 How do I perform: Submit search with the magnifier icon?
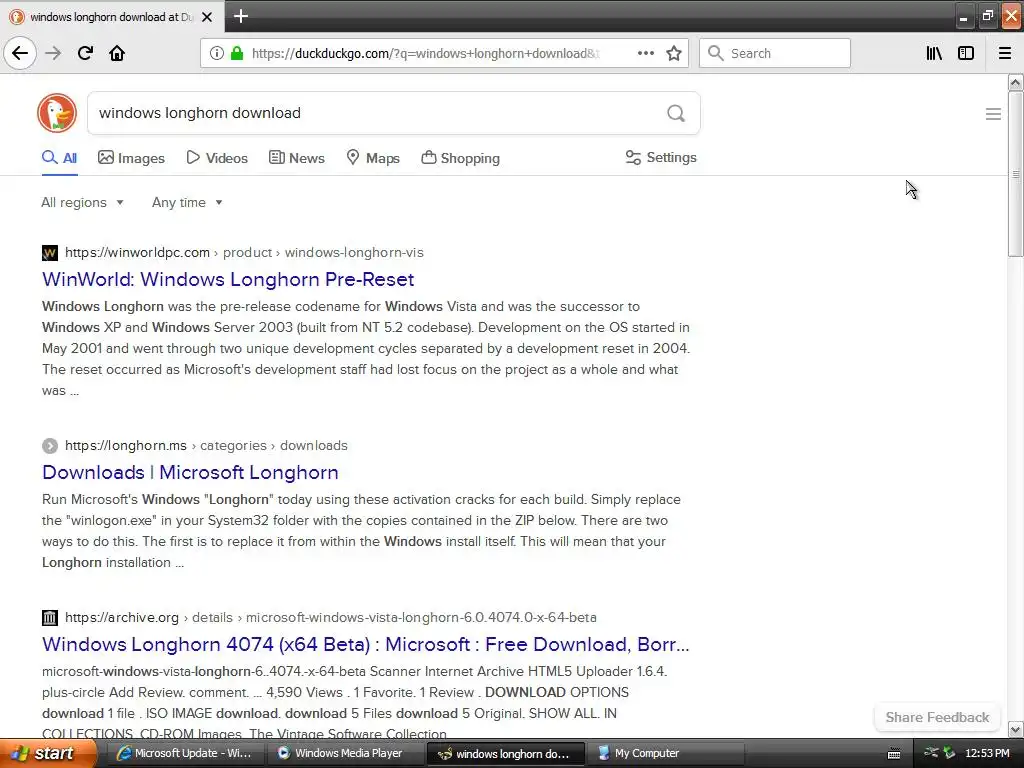click(x=676, y=113)
